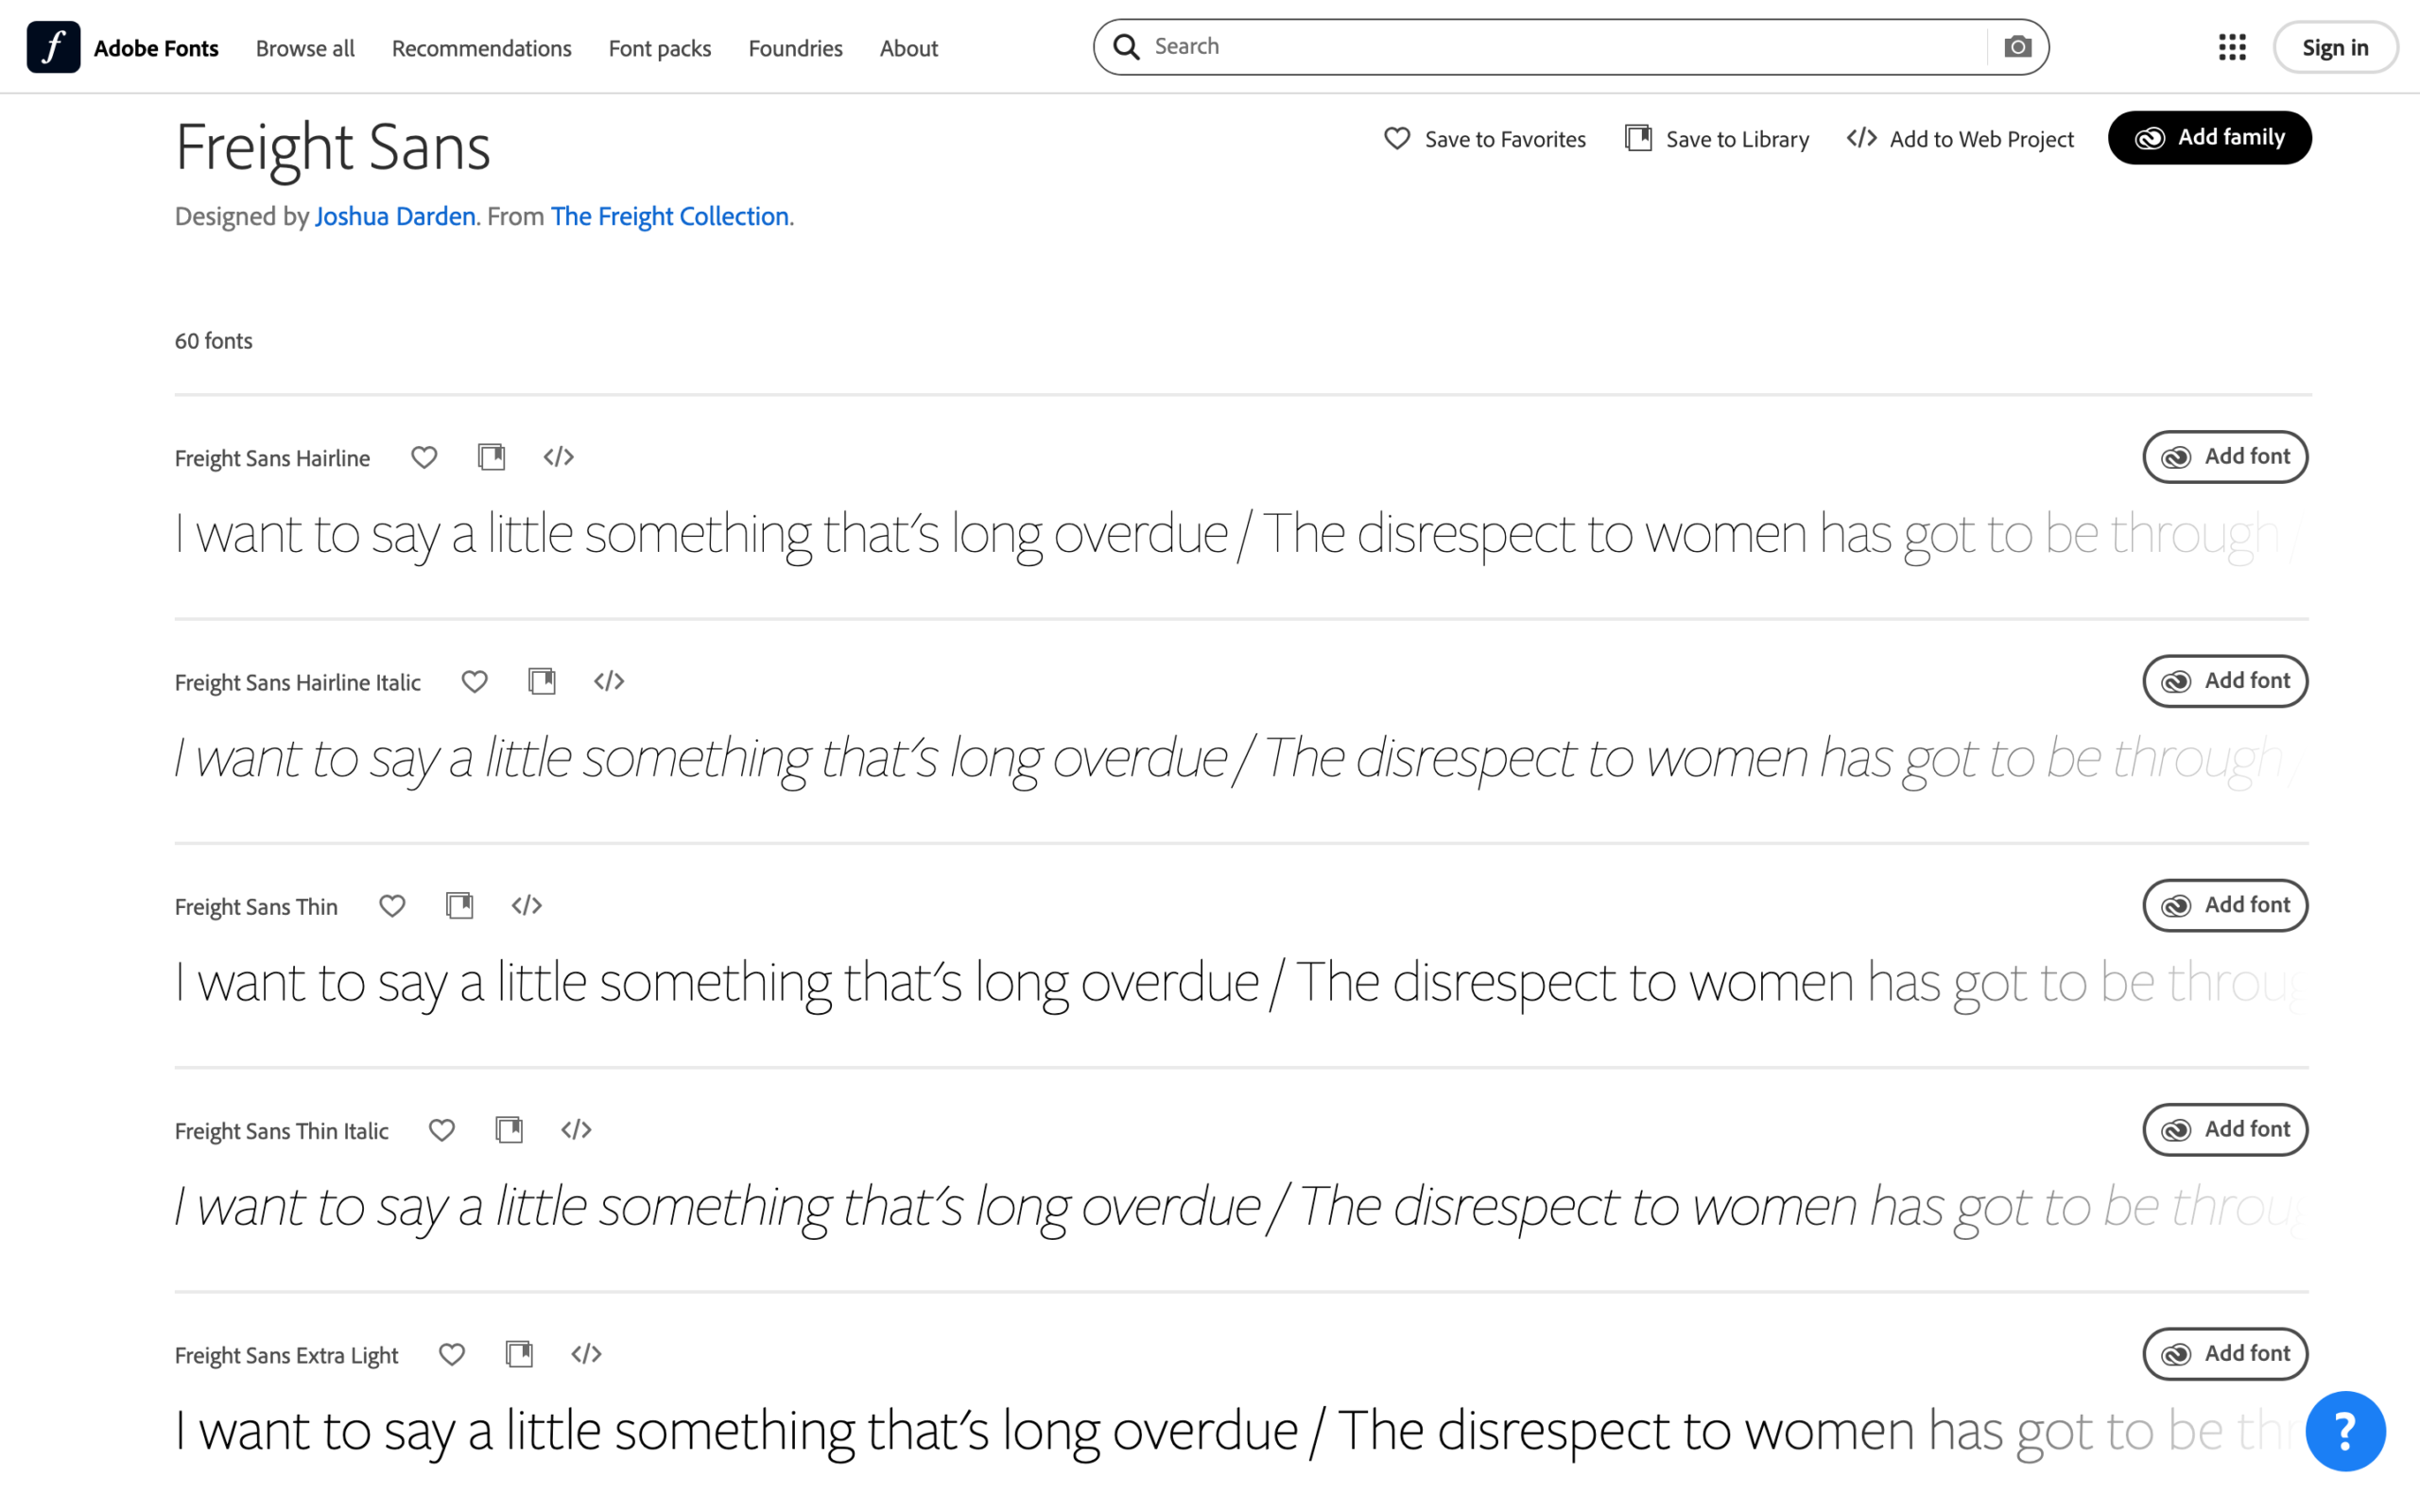Open the apps grid icon
Screen dimensions: 2420x1512
tap(2232, 47)
